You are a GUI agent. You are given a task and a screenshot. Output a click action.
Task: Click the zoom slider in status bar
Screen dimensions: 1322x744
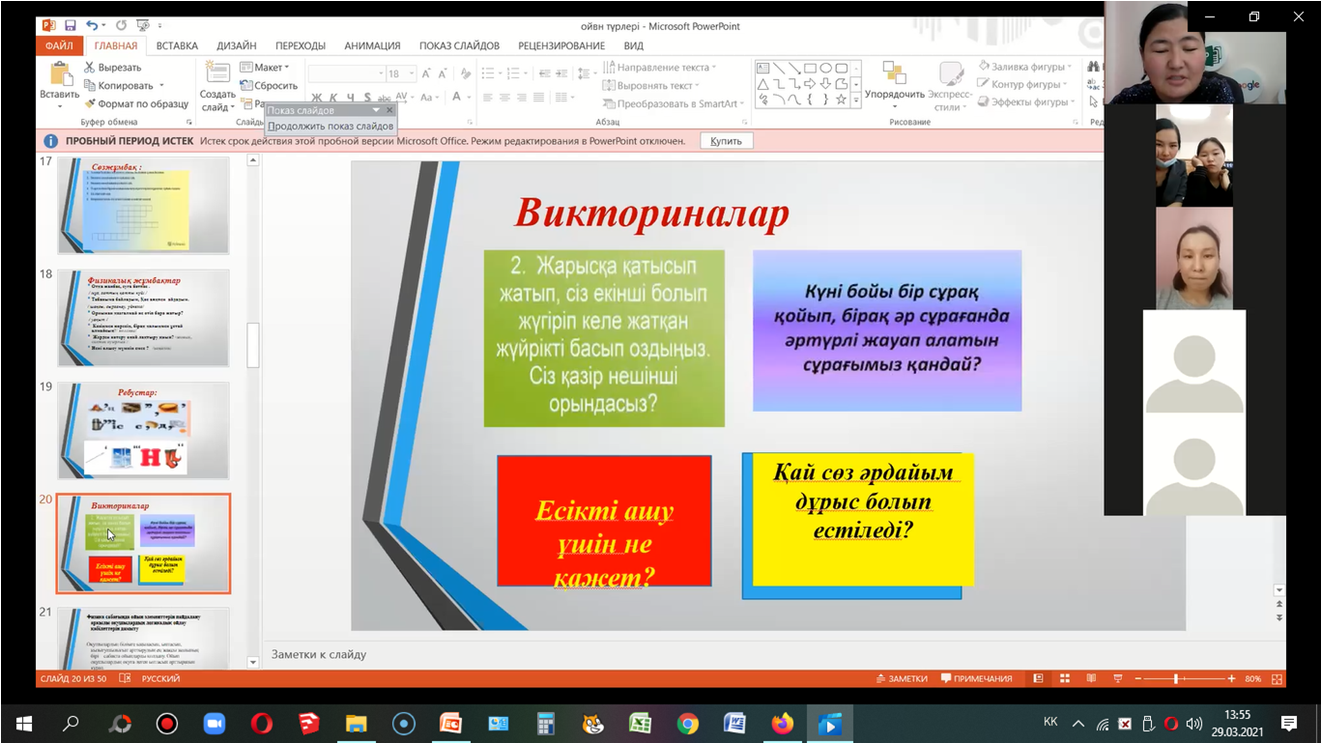click(1176, 679)
